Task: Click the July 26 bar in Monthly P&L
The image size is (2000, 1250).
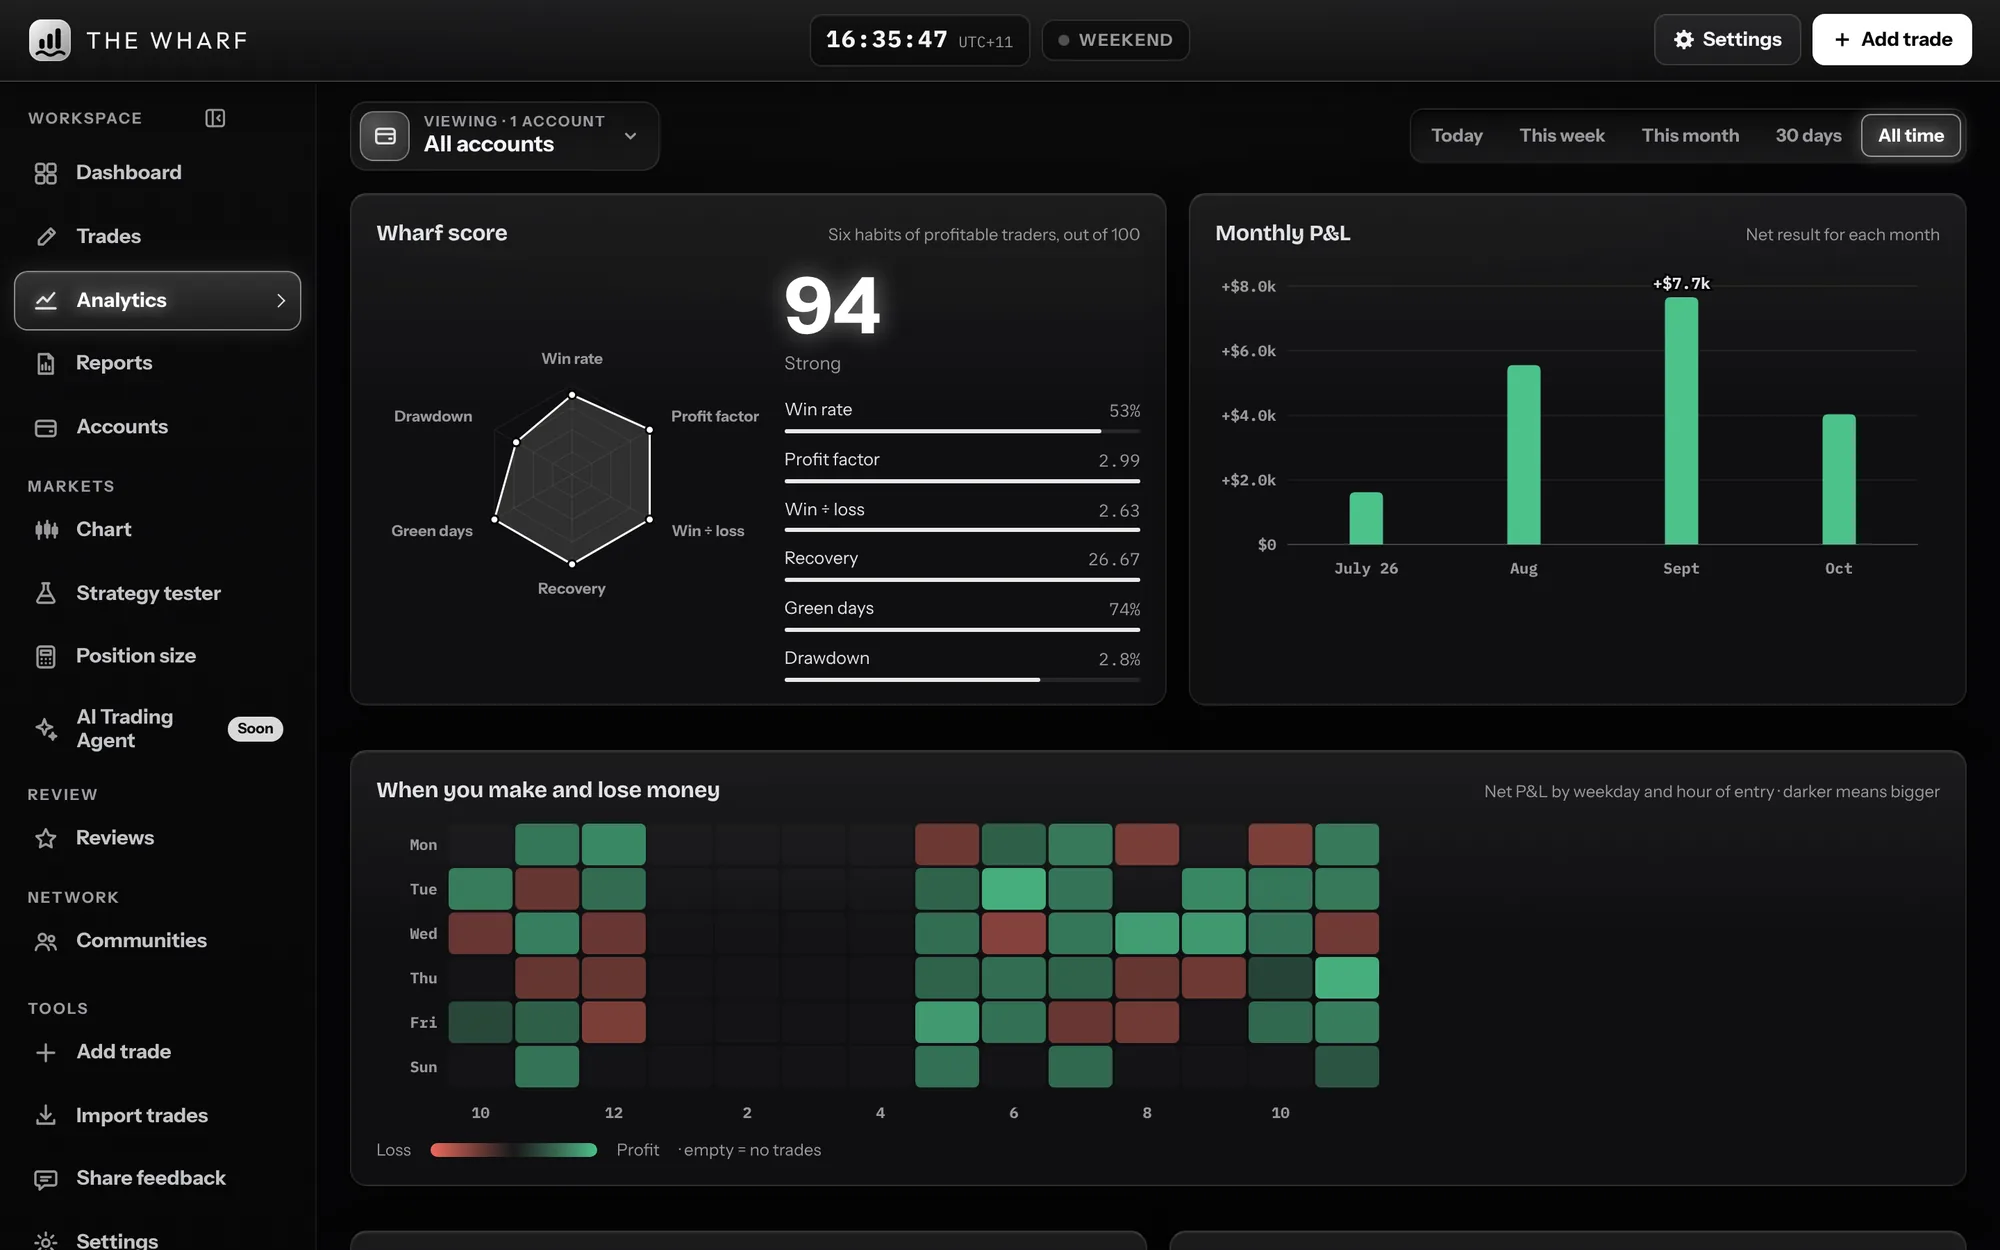Action: coord(1366,519)
